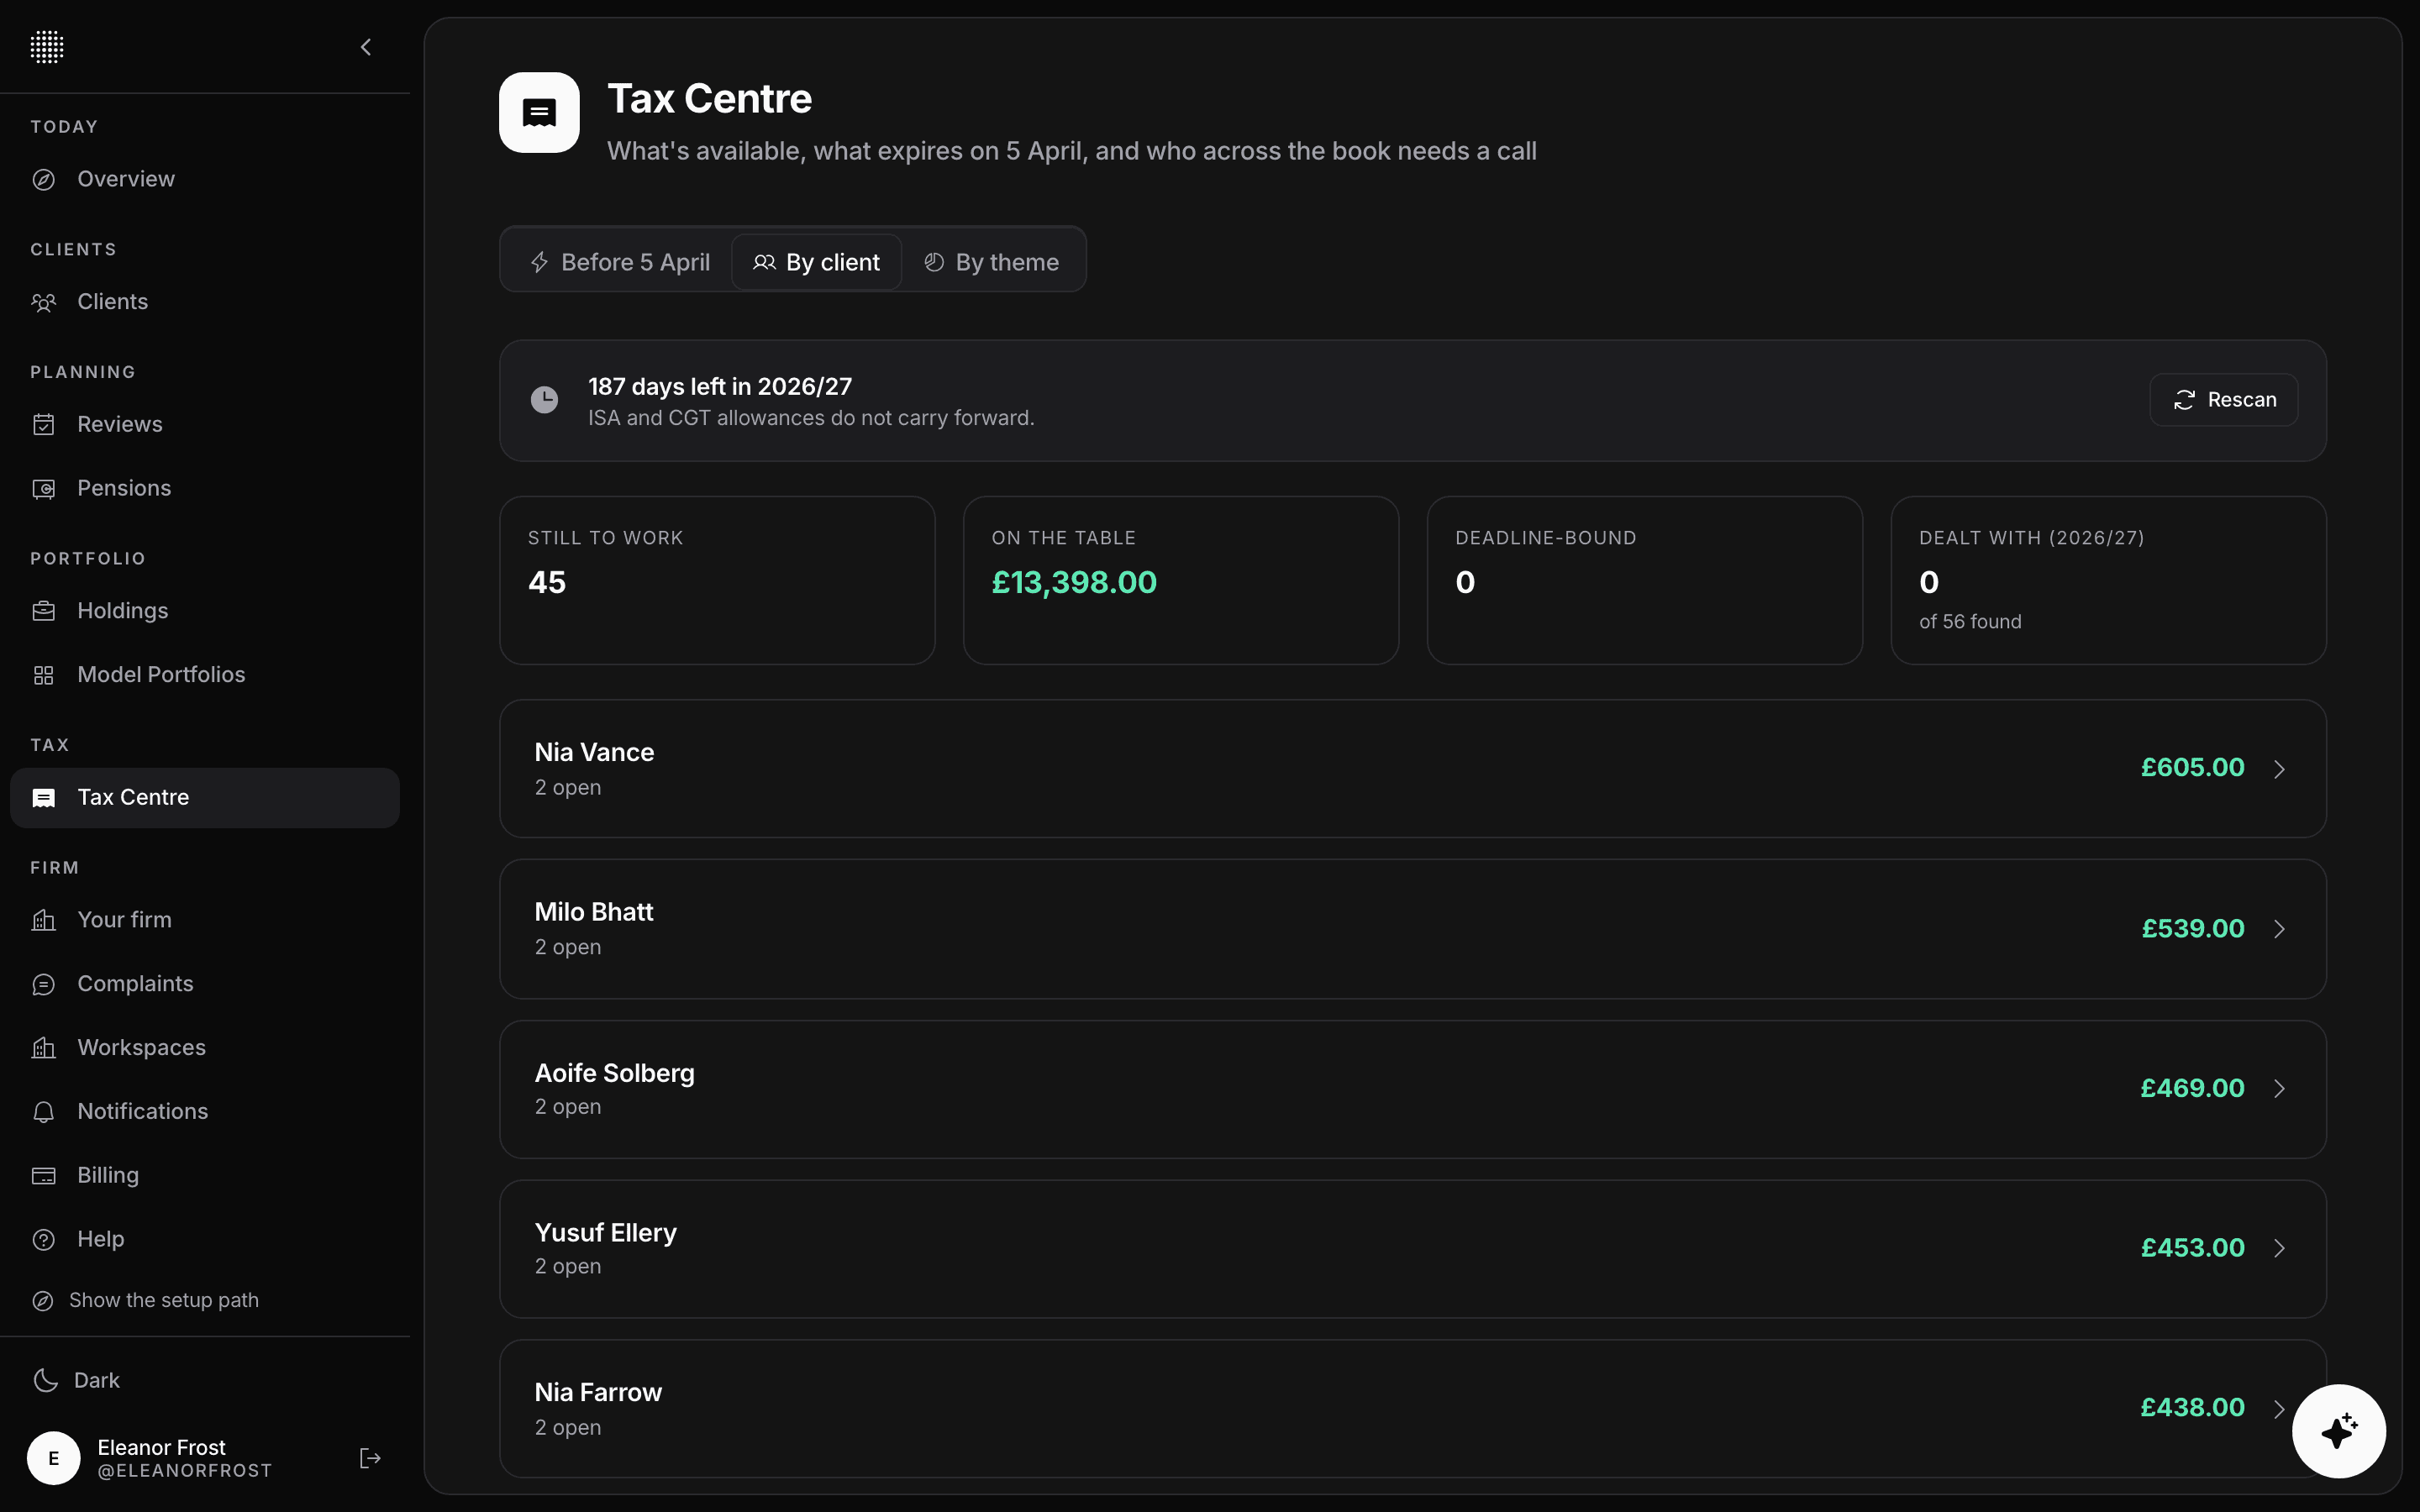
Task: Open the AI assistant sparkle button
Action: pos(2339,1431)
